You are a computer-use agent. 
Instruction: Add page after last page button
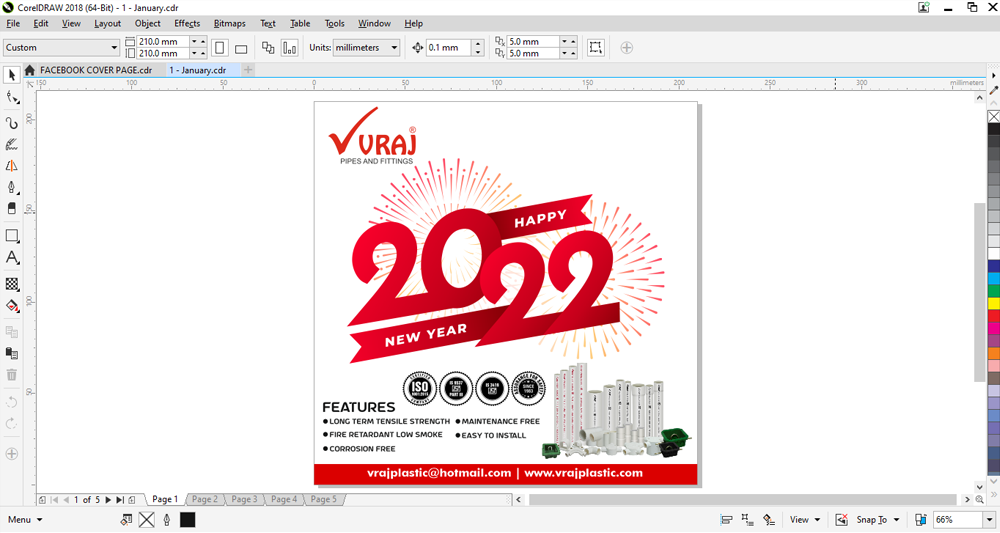[132, 500]
